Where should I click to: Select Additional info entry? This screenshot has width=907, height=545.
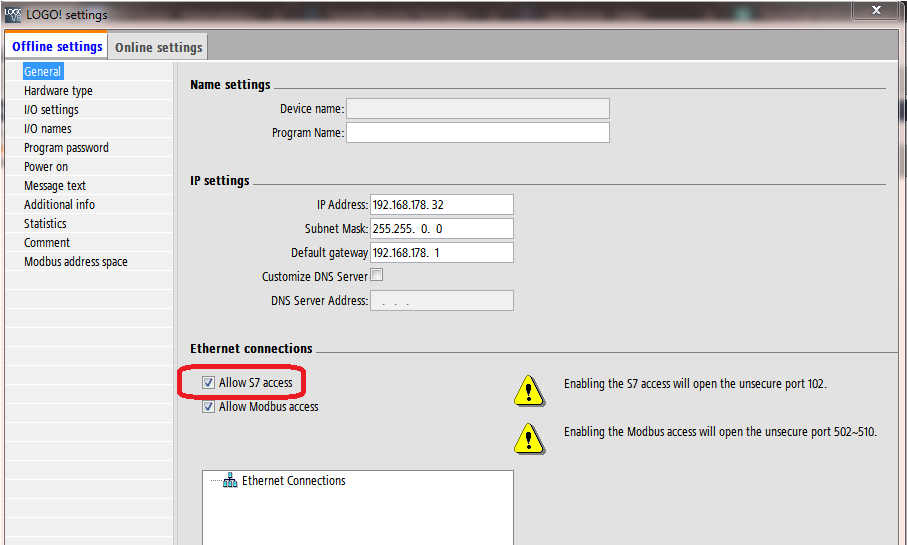59,205
